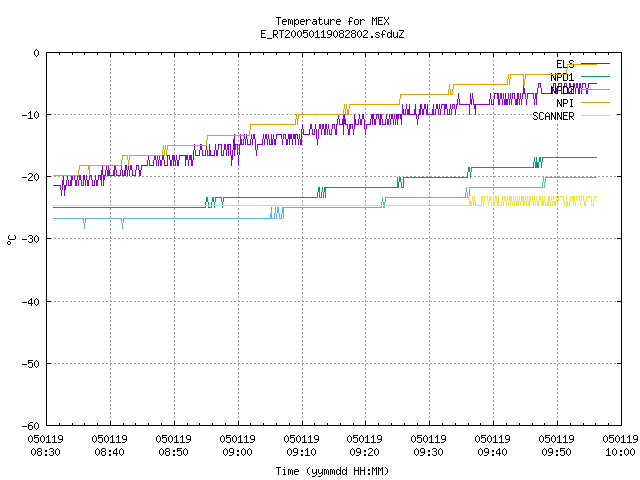Click the x-axis tick 050119 09:30
Viewport: 640px width, 480px height.
[x=428, y=446]
